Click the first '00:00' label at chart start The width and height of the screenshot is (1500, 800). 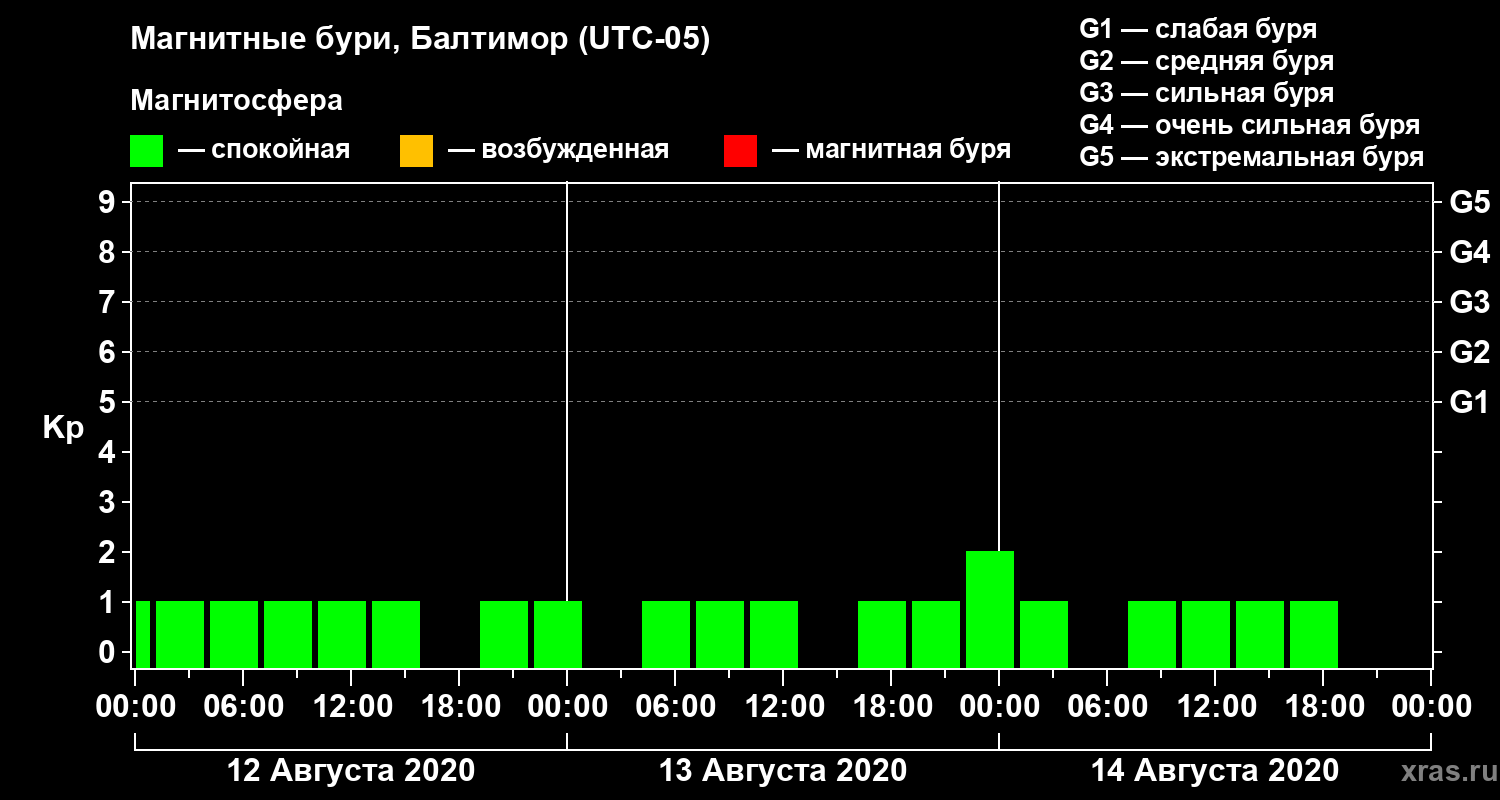click(135, 707)
